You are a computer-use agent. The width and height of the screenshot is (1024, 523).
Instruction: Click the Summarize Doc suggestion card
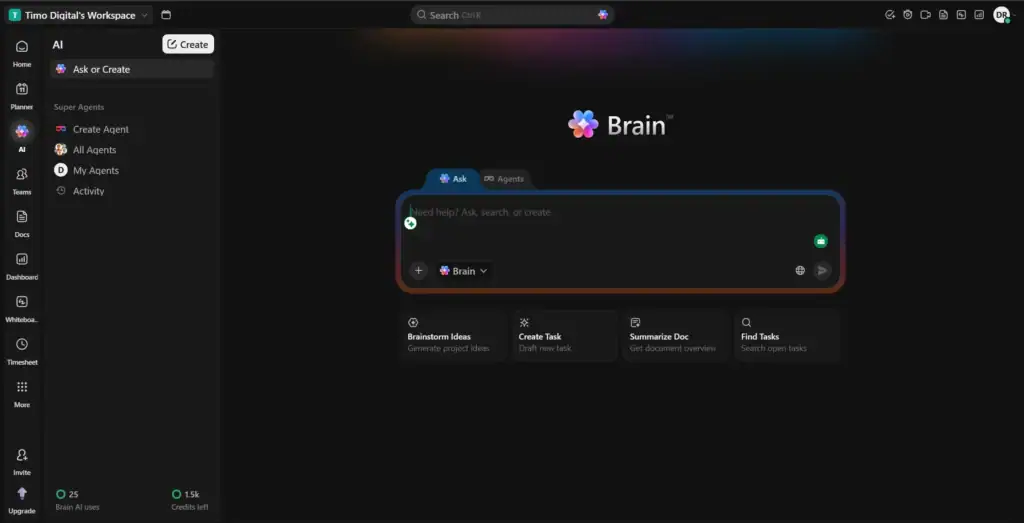pyautogui.click(x=675, y=336)
